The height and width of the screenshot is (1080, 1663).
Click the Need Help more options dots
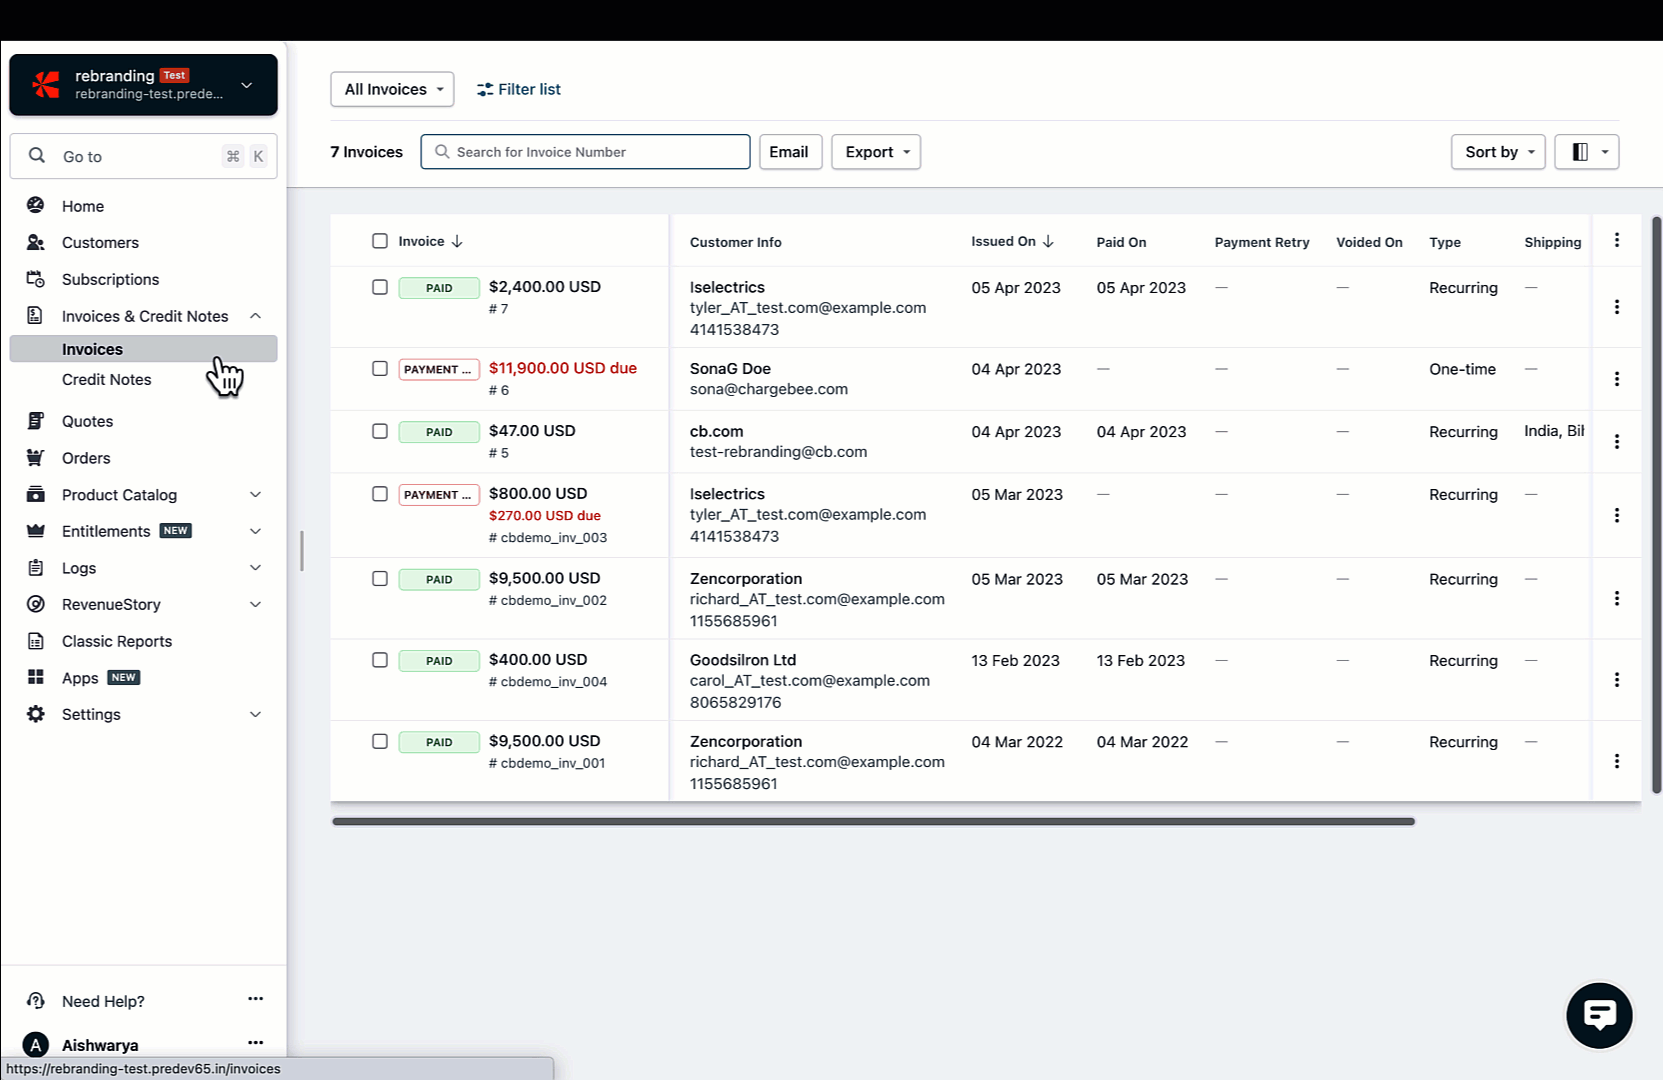(256, 999)
